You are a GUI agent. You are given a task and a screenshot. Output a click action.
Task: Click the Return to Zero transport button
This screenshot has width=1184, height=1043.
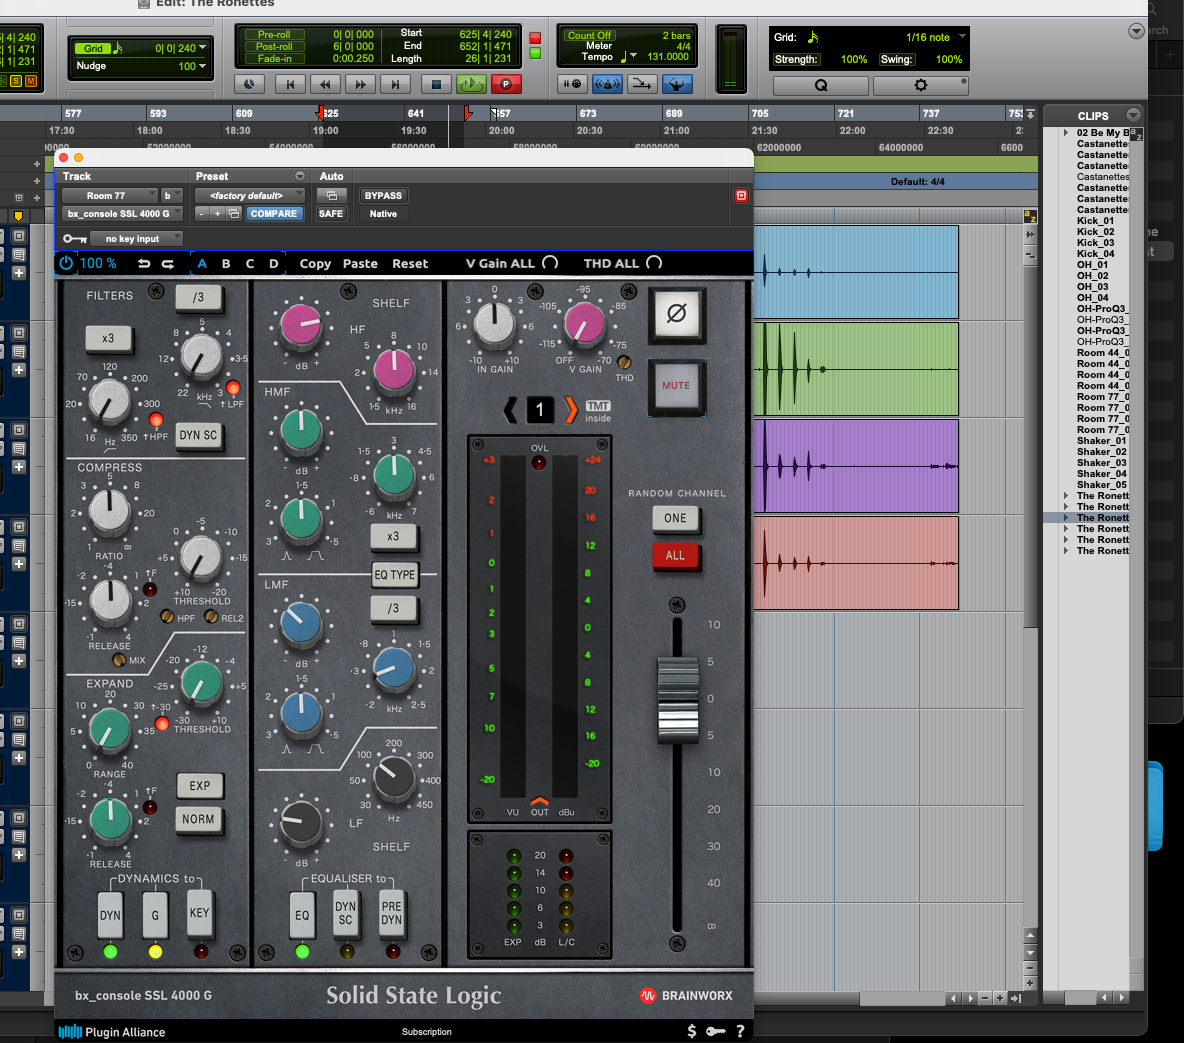coord(290,85)
